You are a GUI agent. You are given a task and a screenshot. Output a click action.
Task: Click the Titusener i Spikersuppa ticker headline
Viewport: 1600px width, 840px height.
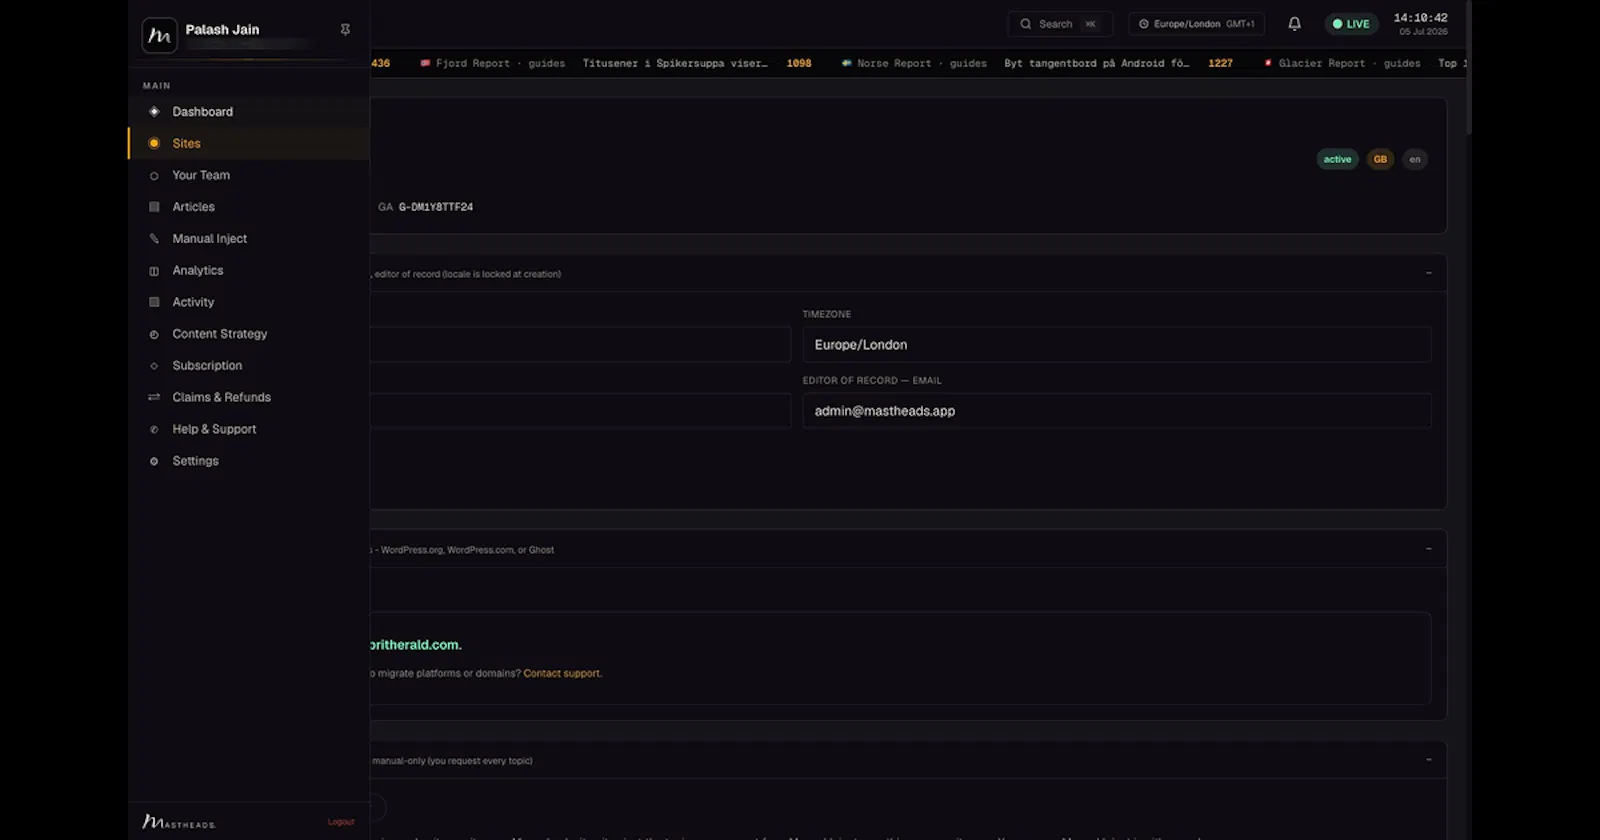click(675, 63)
